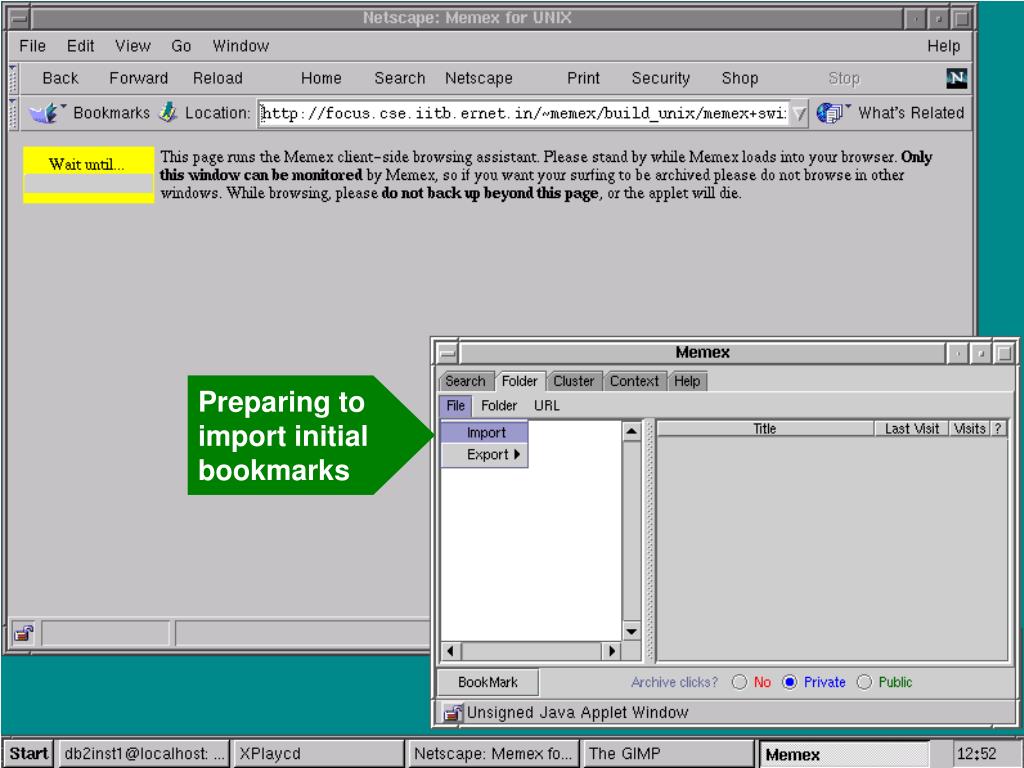Switch to Netscape: Memex taskbar entry
Image resolution: width=1024 pixels, height=768 pixels.
point(494,754)
